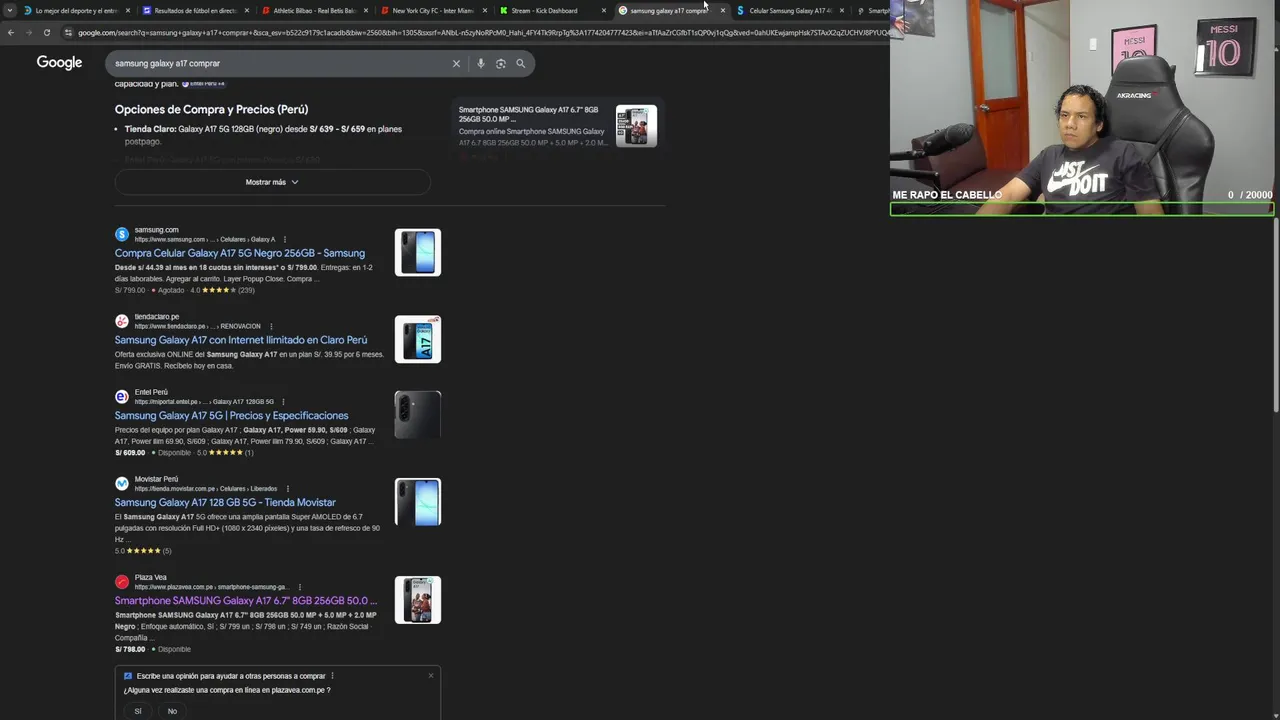Open site info icon in address bar
The image size is (1280, 720).
tap(68, 33)
